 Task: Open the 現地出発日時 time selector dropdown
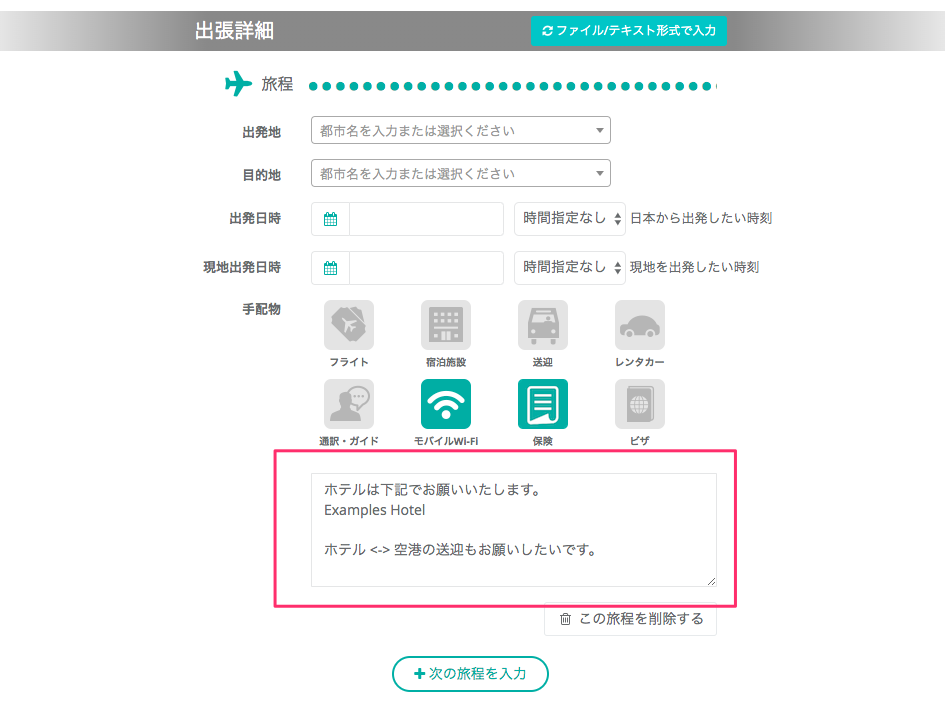pos(569,267)
